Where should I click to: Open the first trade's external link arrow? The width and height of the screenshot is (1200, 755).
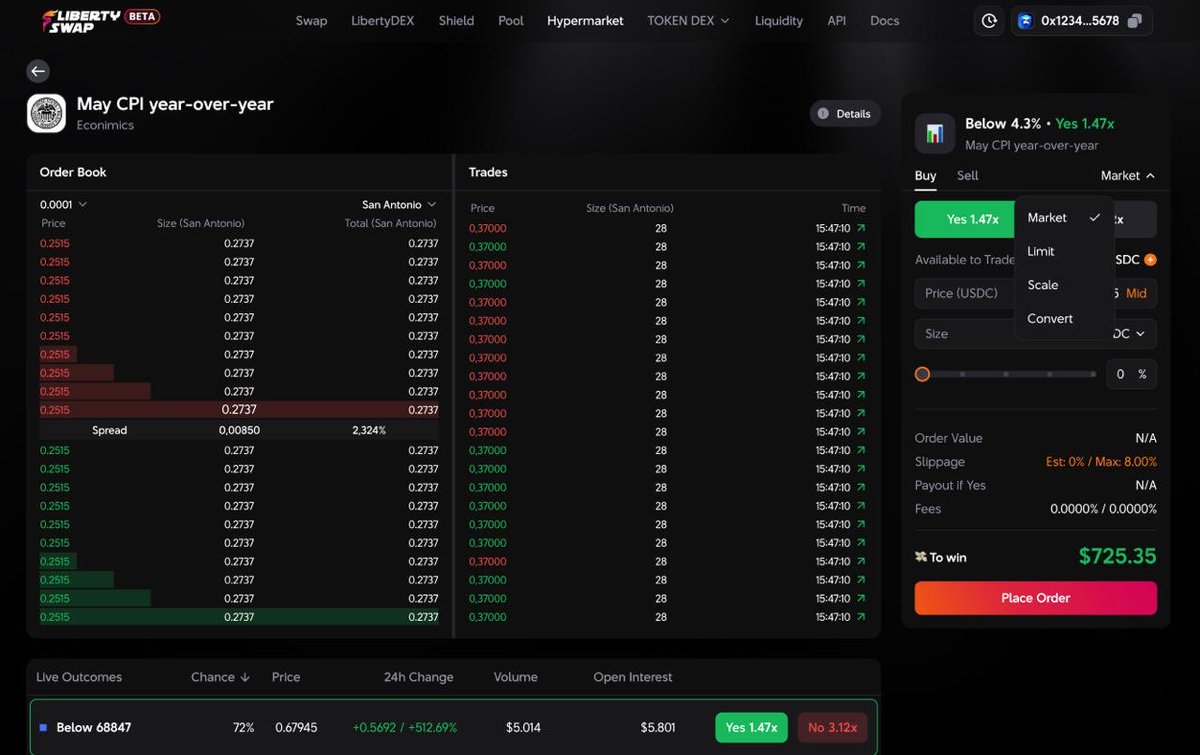[x=861, y=228]
